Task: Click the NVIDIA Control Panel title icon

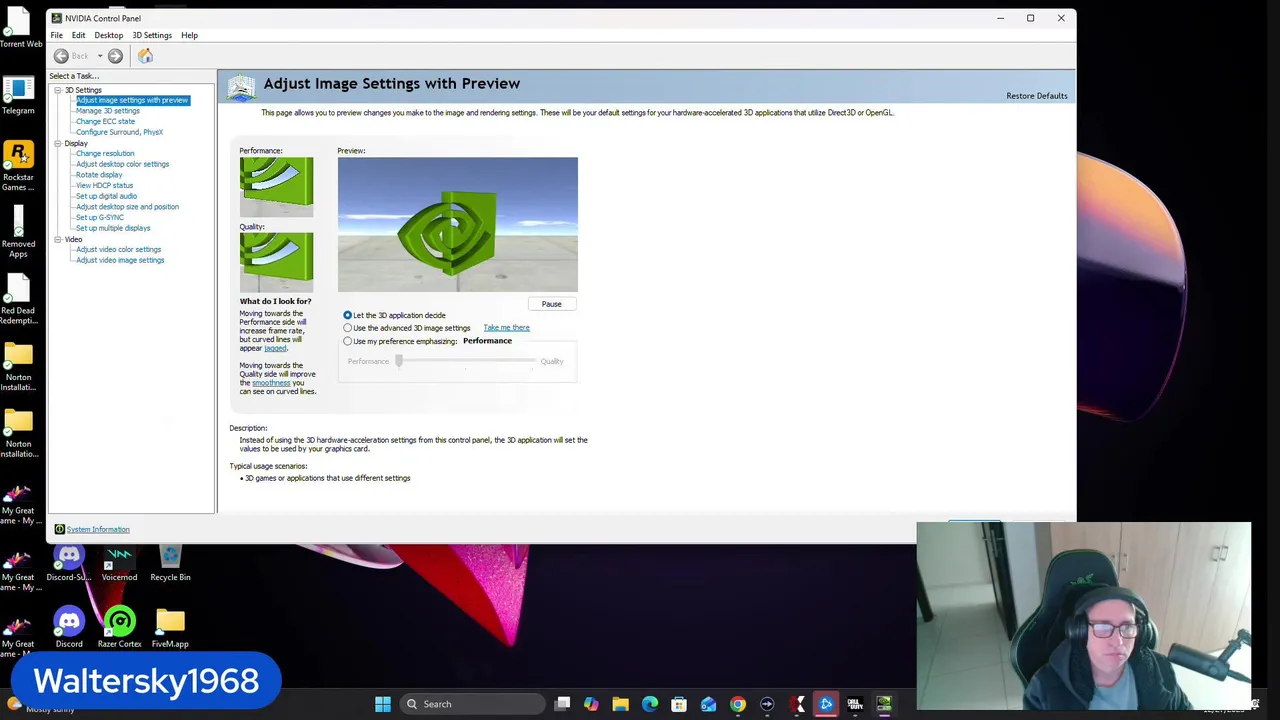Action: tap(56, 18)
